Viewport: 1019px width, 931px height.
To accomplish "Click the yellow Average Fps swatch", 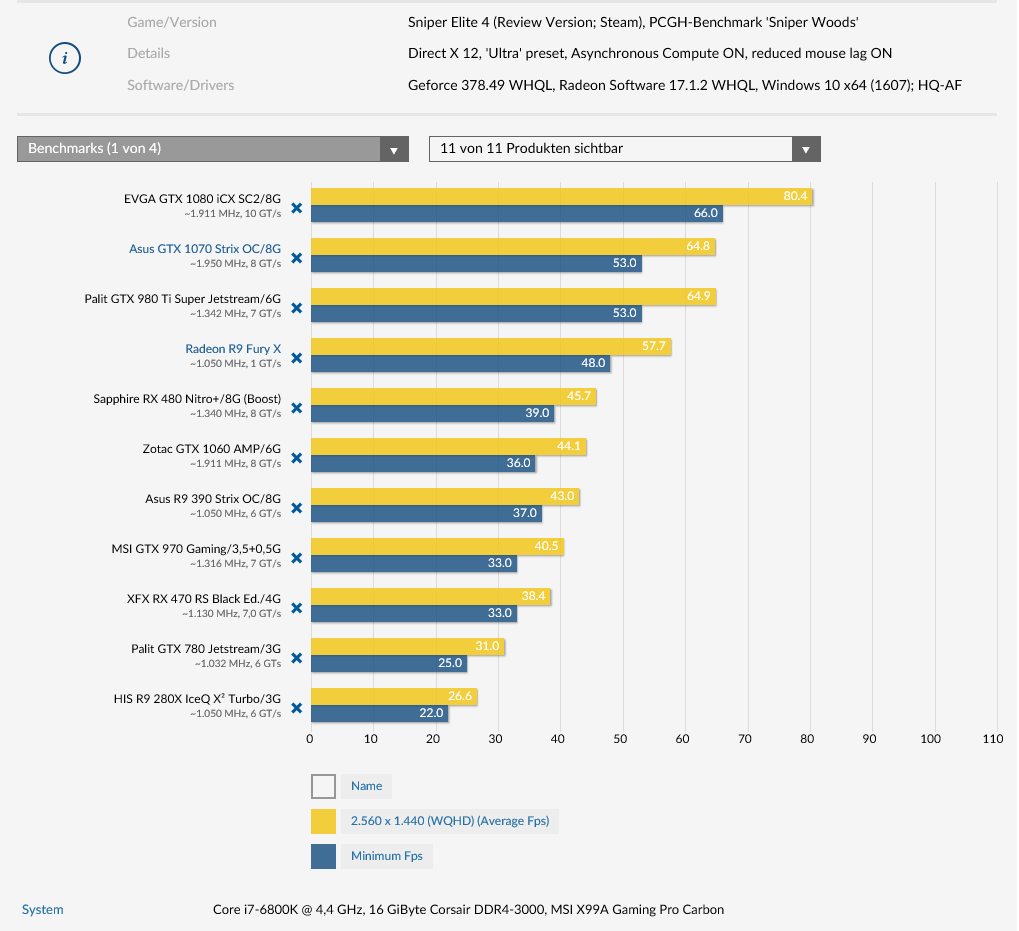I will click(x=323, y=821).
